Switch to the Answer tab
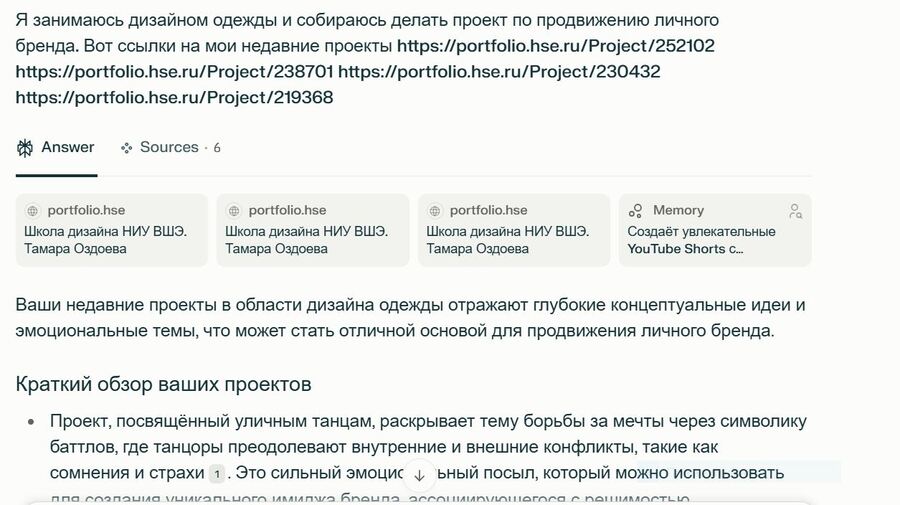 [x=67, y=148]
